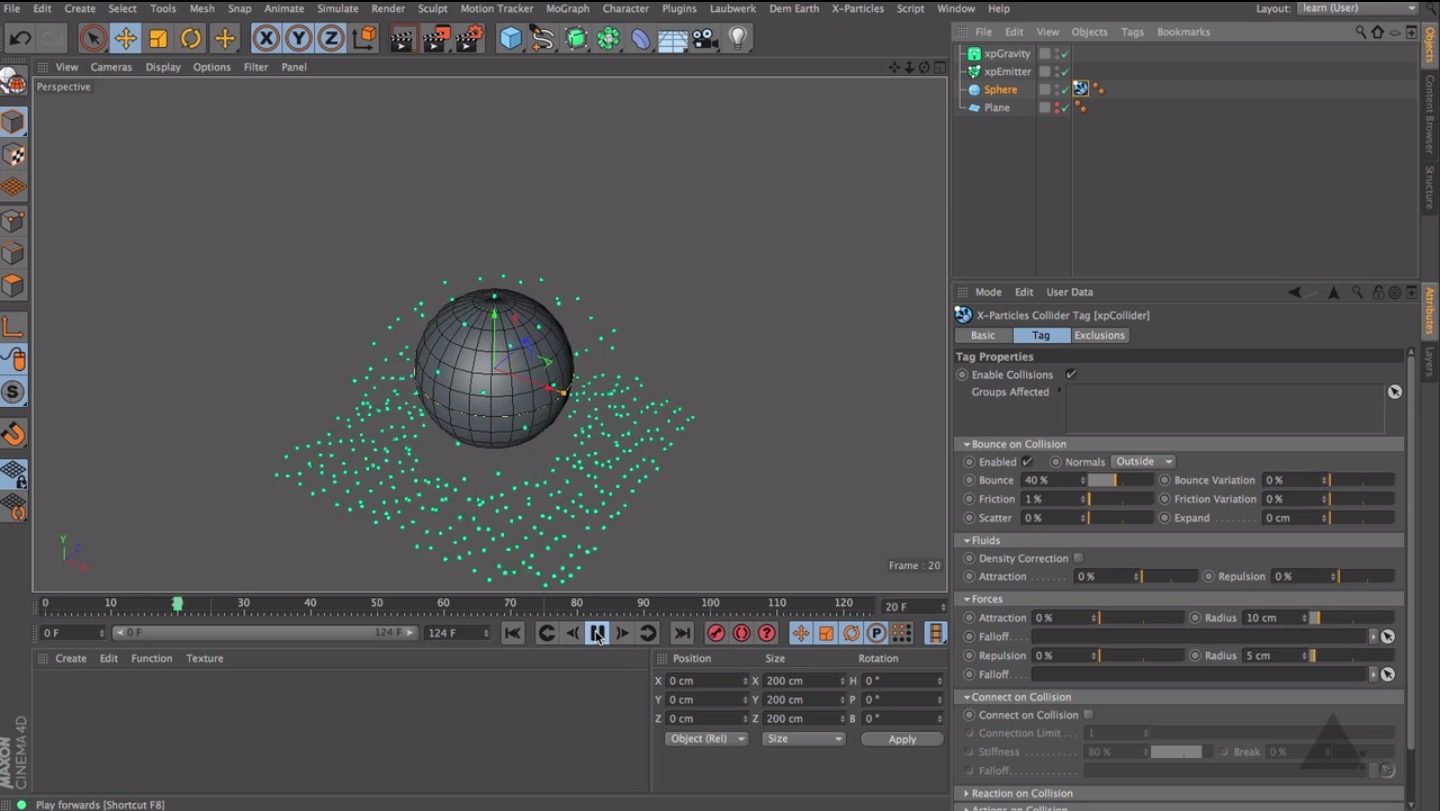Switch to the Basic tab
1440x811 pixels.
[x=983, y=335]
